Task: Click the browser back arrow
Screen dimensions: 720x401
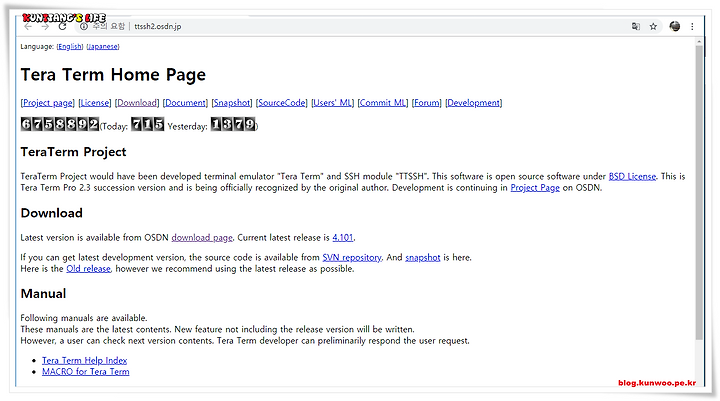Action: click(x=28, y=27)
